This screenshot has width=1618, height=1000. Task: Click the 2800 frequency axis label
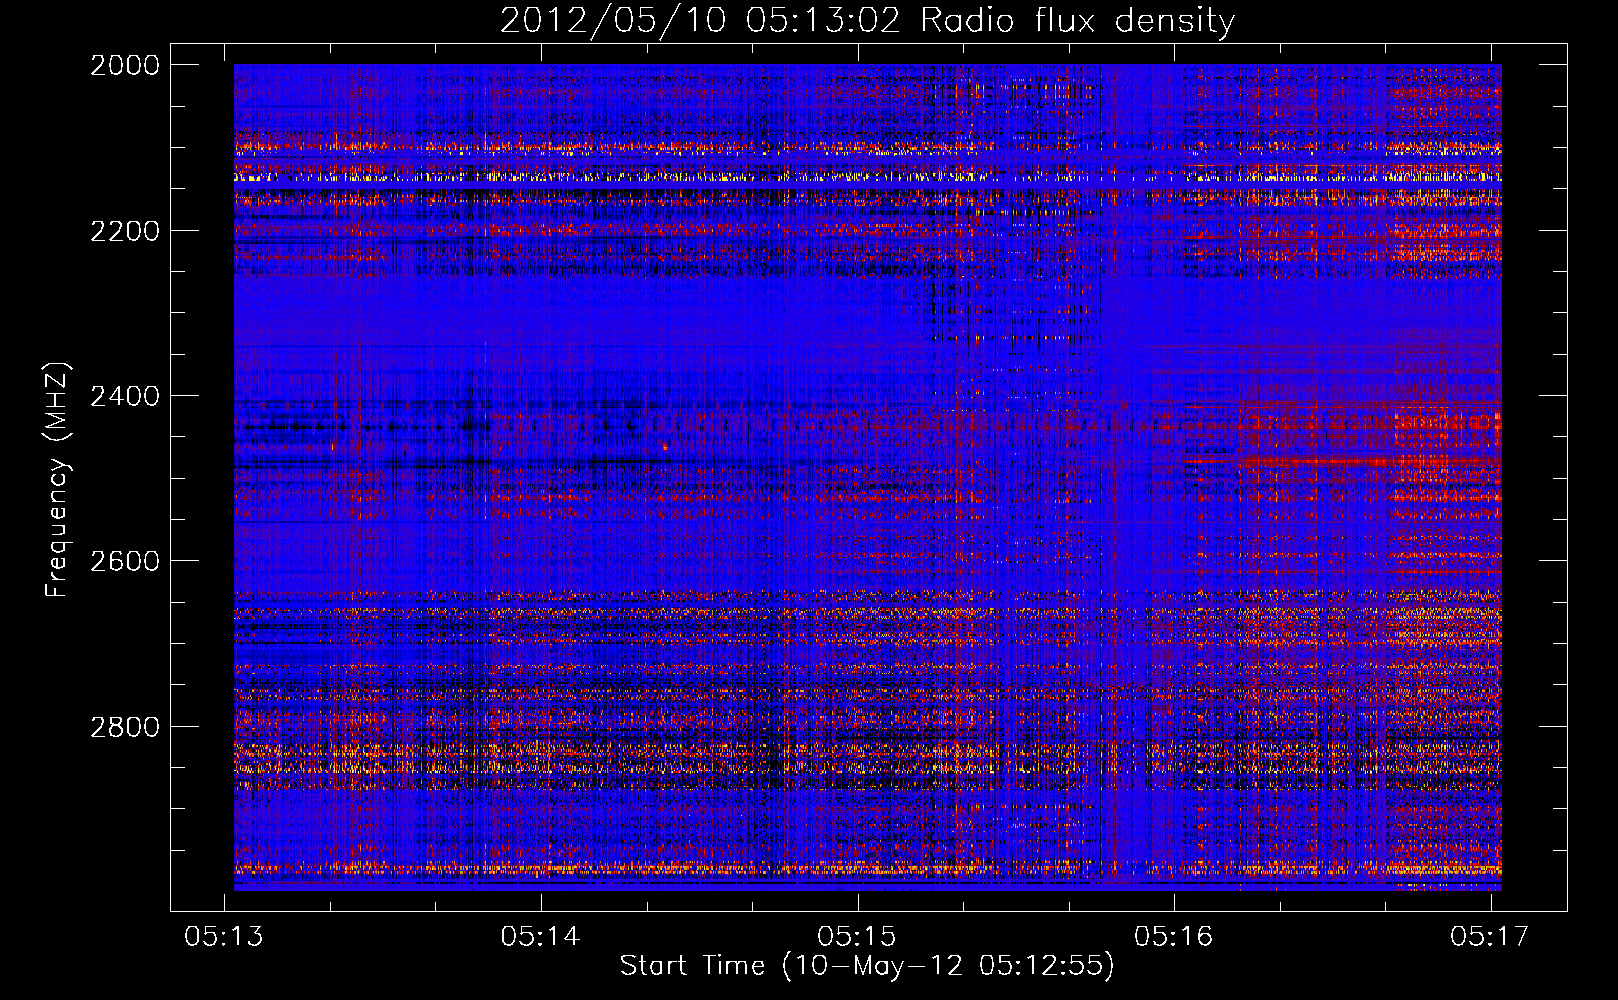[125, 727]
